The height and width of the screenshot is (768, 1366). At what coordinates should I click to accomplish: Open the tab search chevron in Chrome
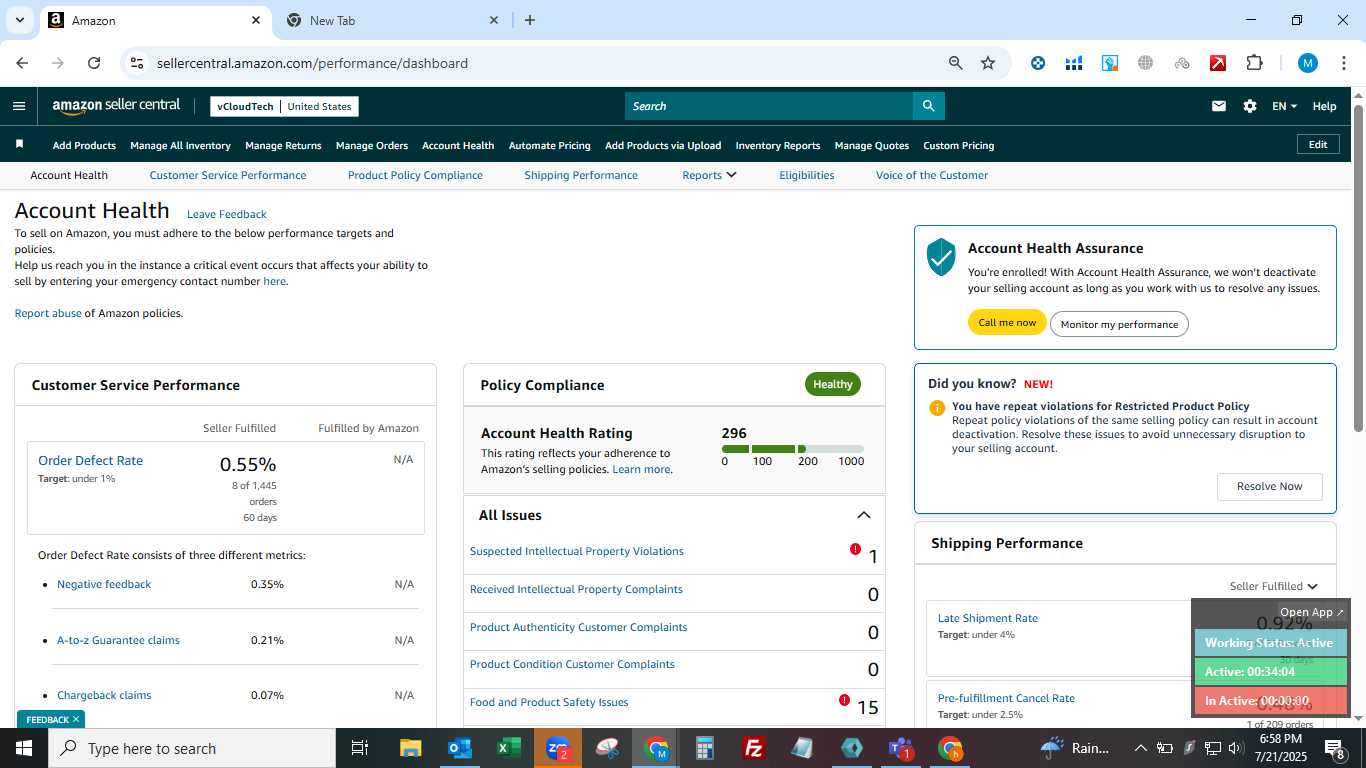[x=19, y=20]
